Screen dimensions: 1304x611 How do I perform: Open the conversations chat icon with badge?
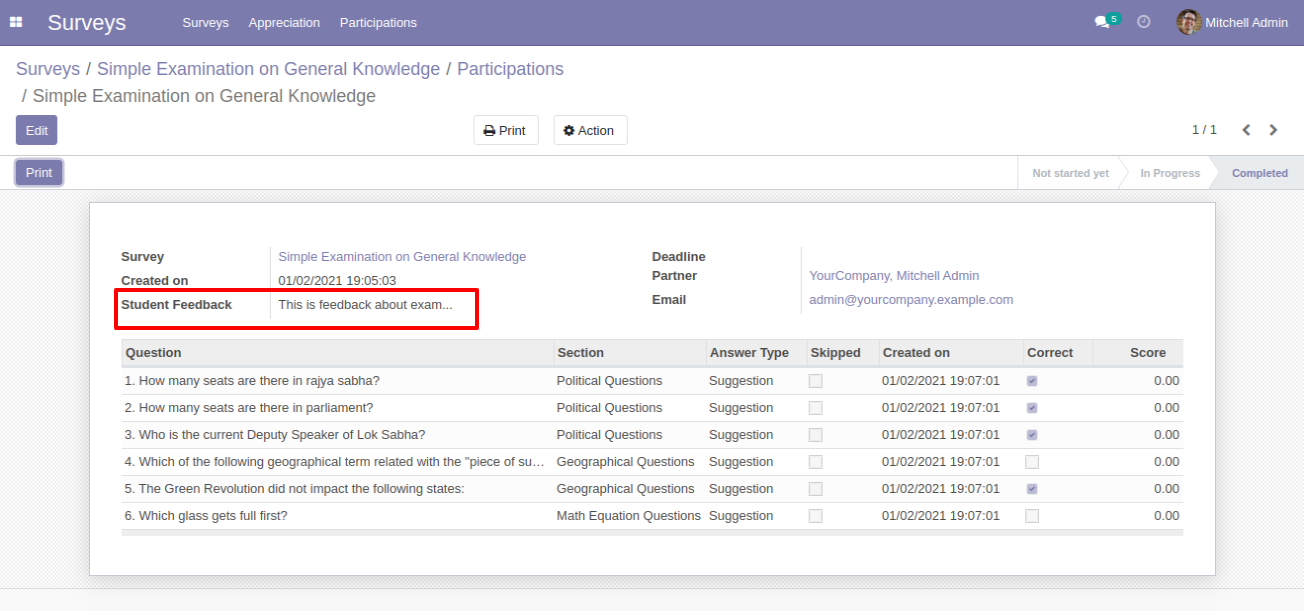(1106, 21)
